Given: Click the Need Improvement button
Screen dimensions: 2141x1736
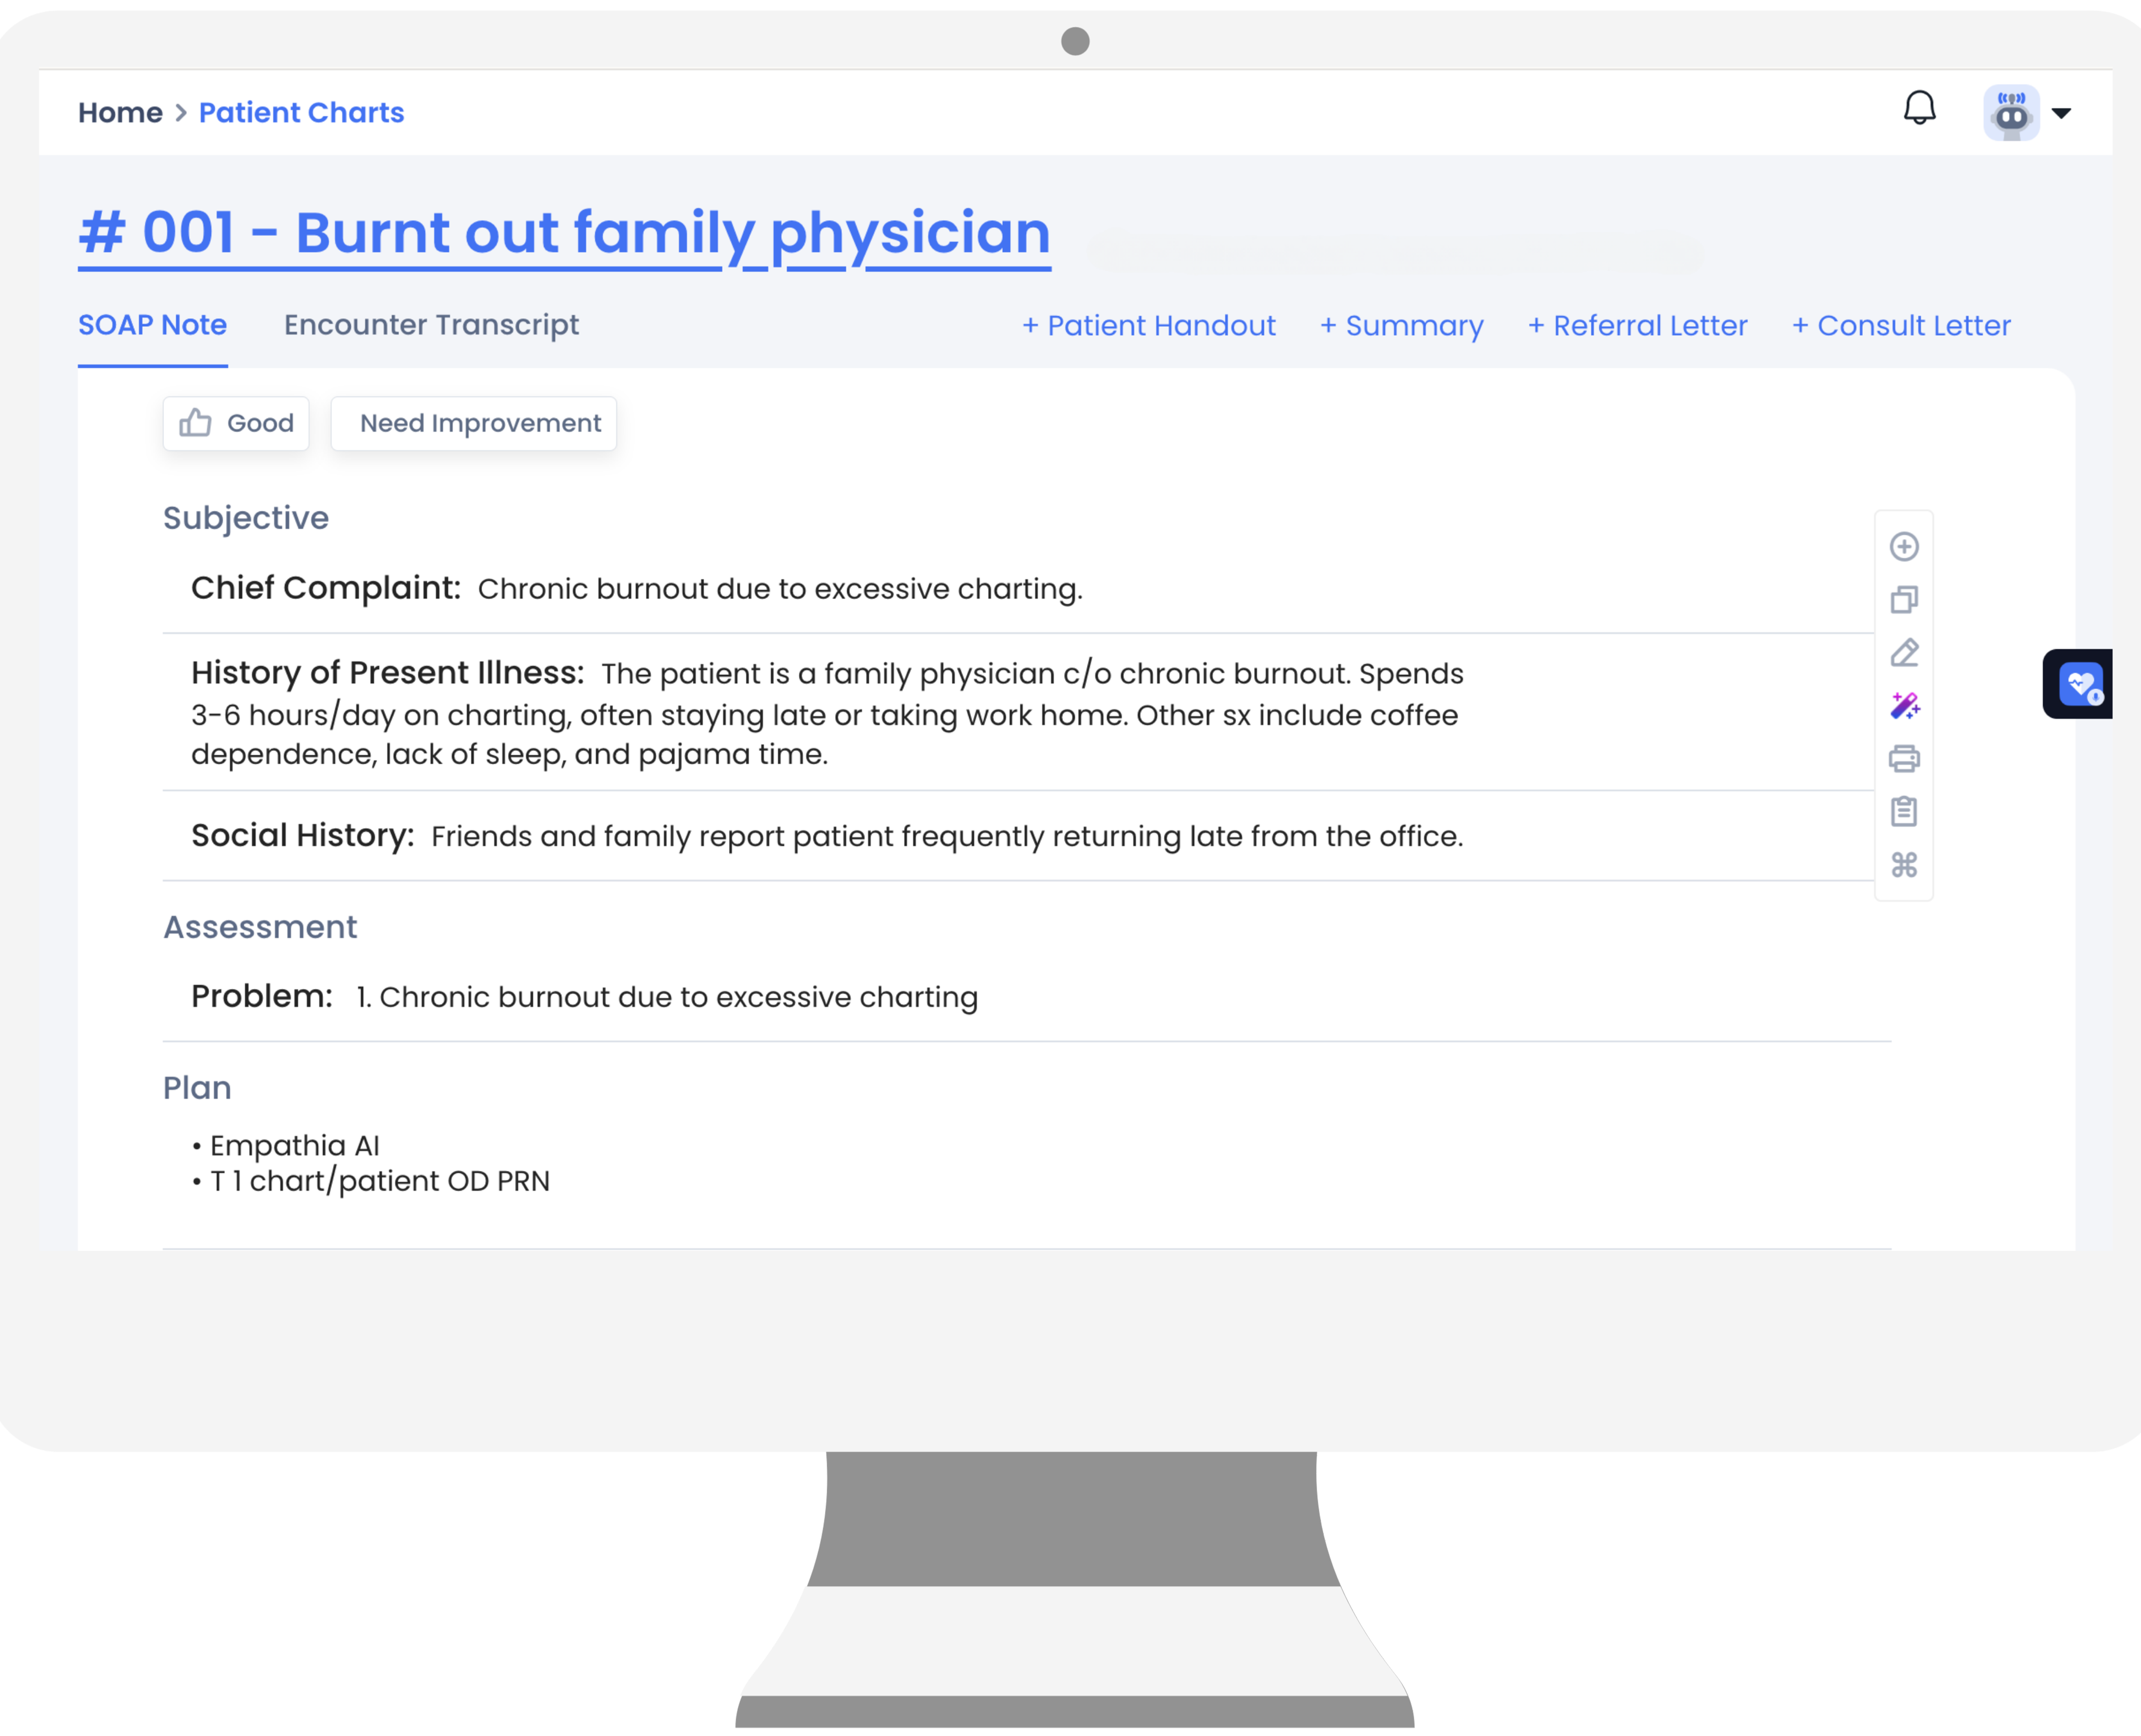Looking at the screenshot, I should (x=473, y=423).
